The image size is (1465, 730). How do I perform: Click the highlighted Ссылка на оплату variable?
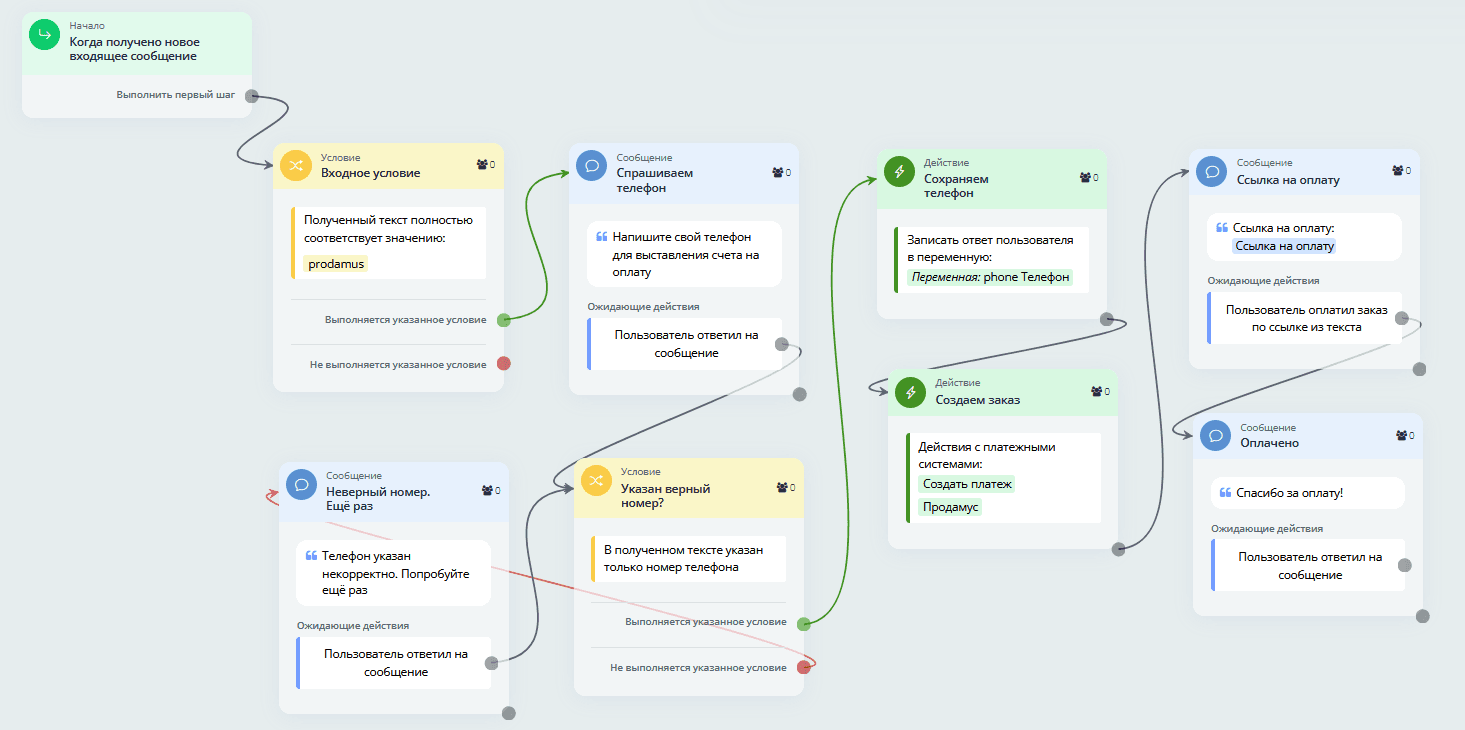(x=1284, y=246)
